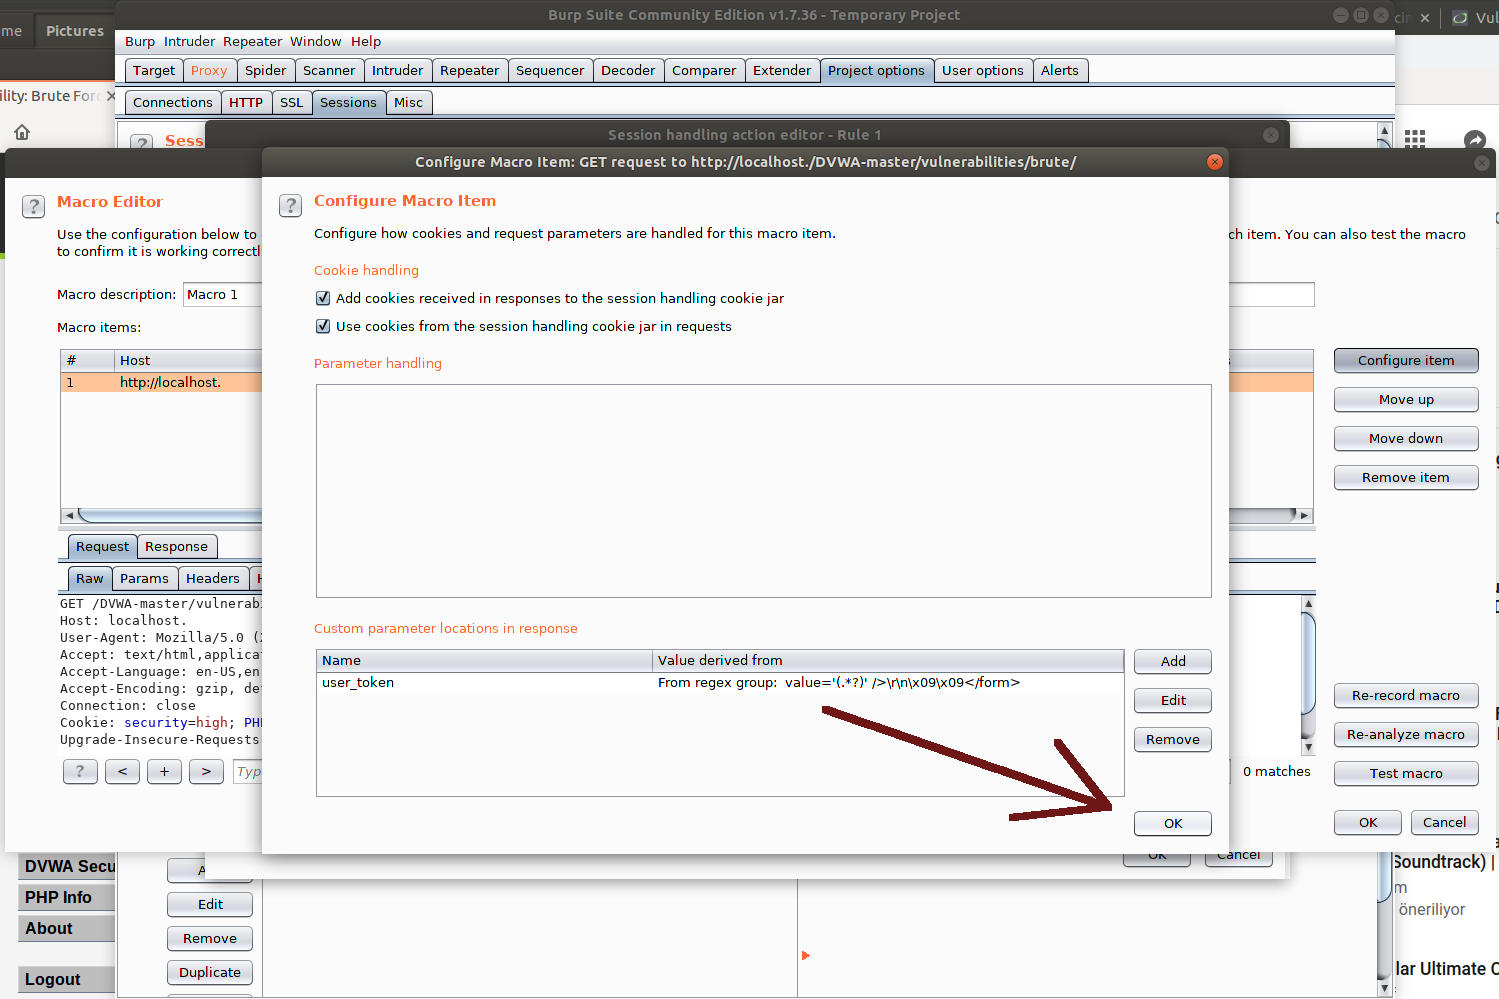Viewport: 1499px width, 999px height.
Task: Switch to the Target tab
Action: [154, 70]
